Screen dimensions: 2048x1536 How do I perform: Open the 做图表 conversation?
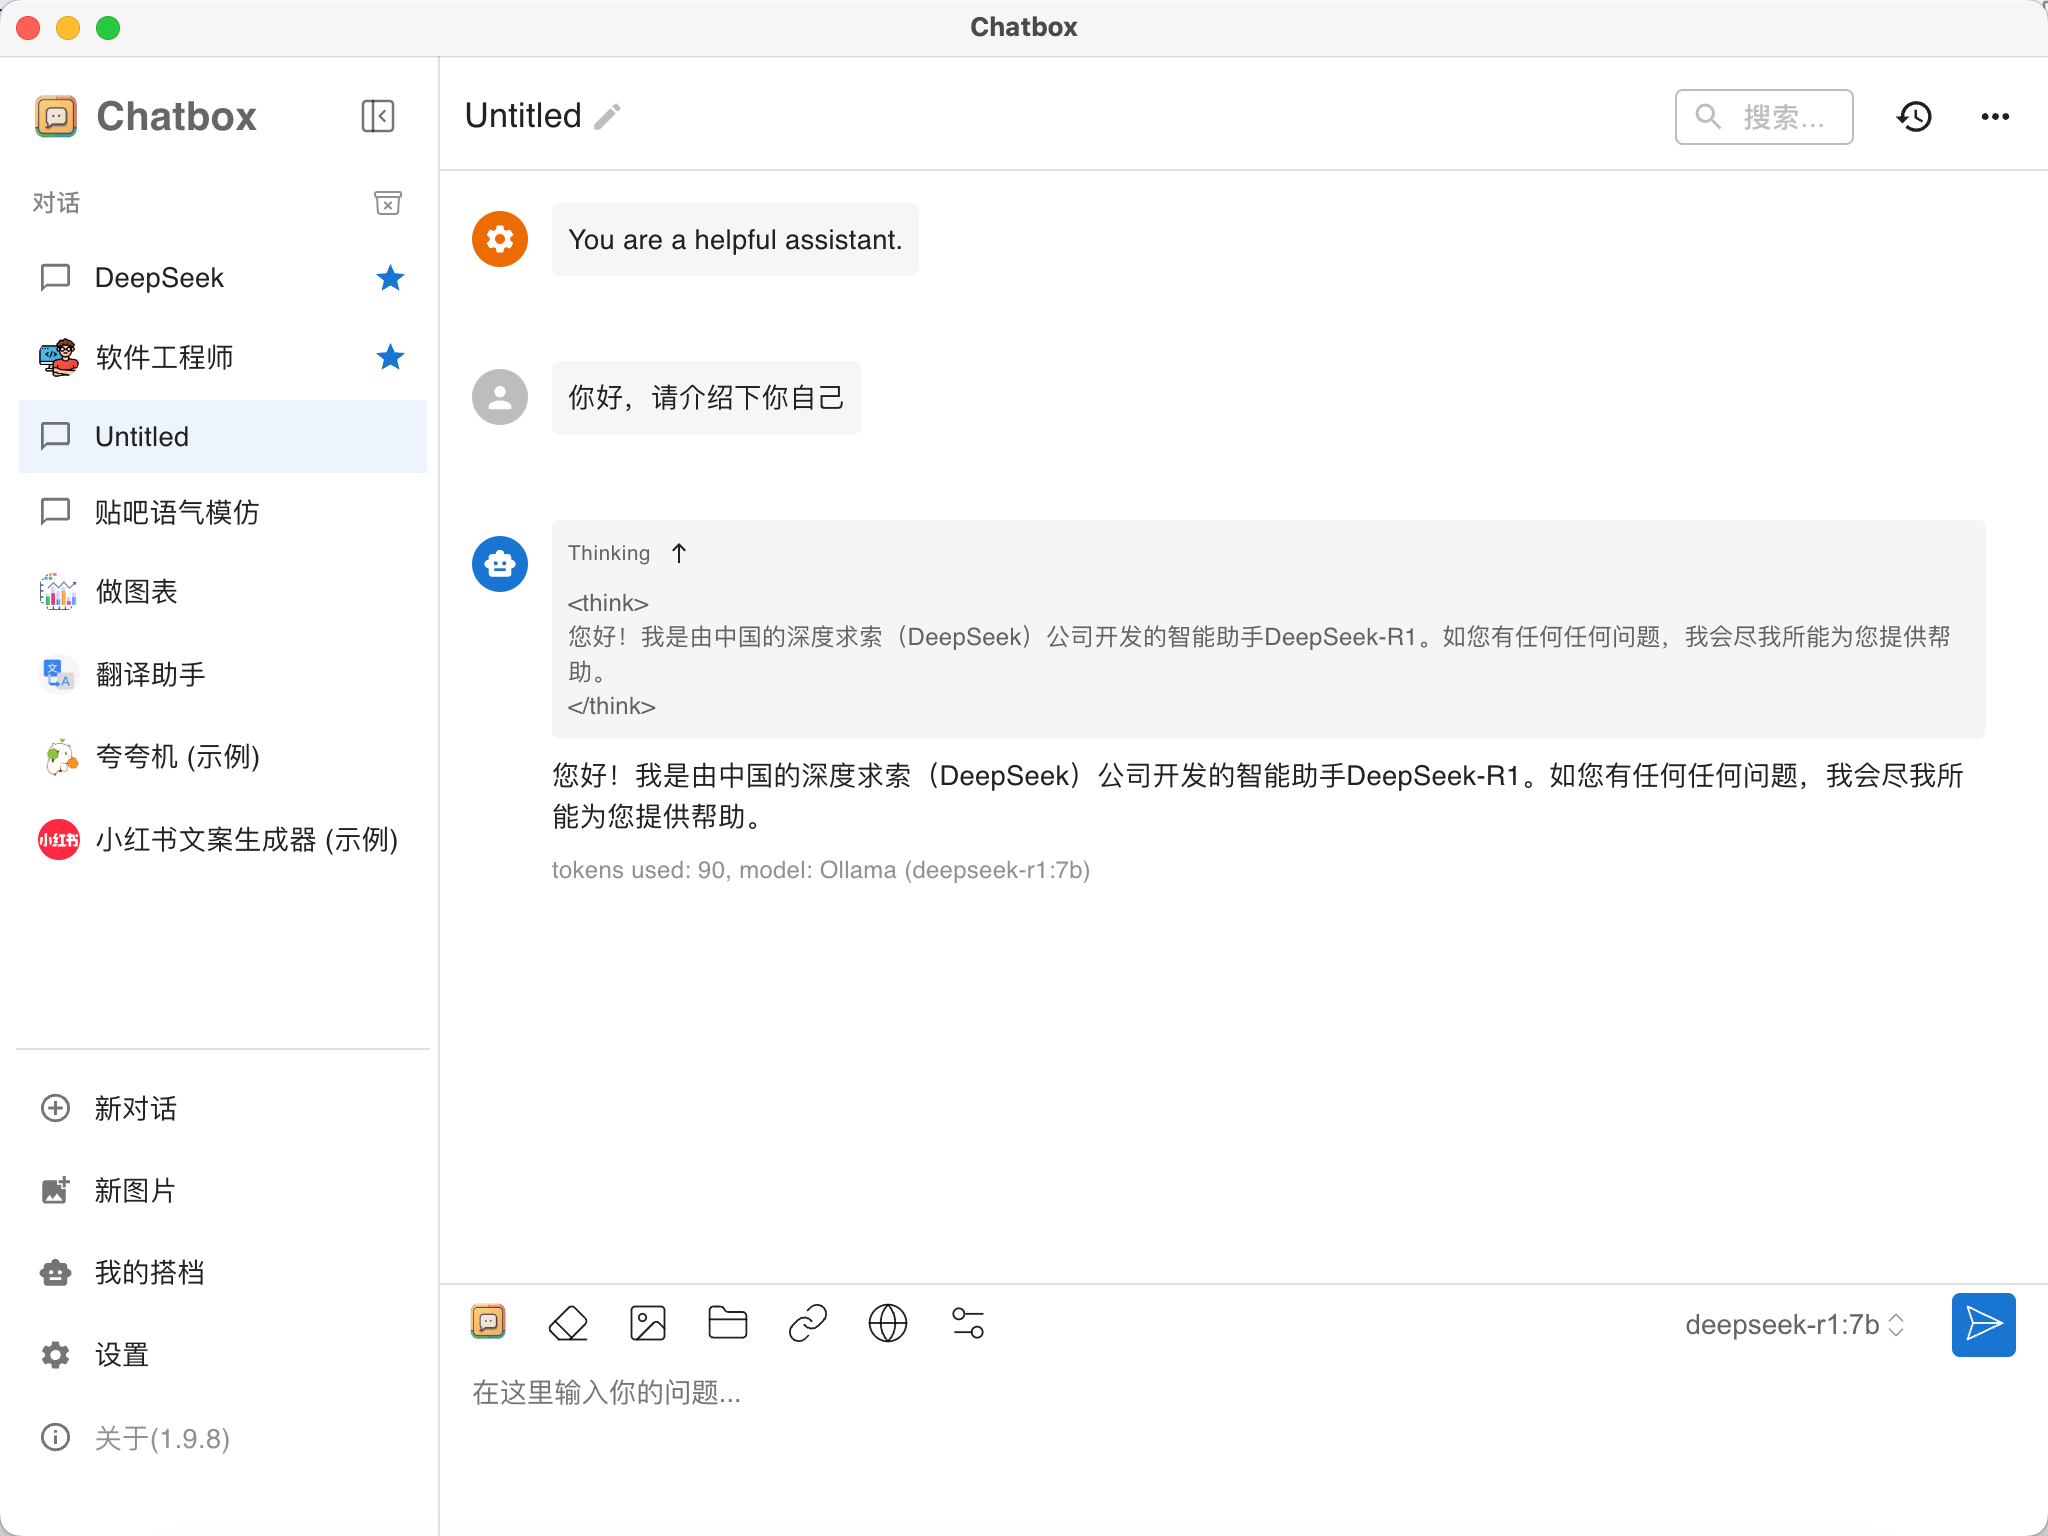222,592
